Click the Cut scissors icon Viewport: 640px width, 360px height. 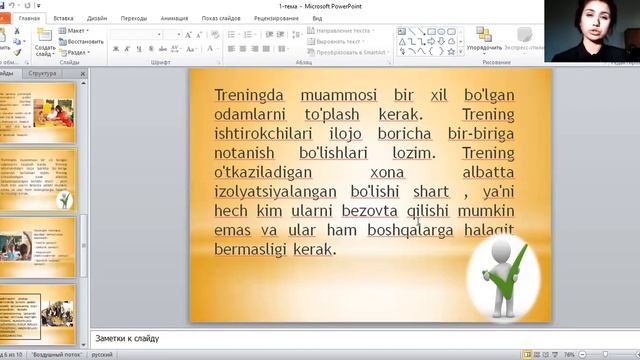pos(17,31)
